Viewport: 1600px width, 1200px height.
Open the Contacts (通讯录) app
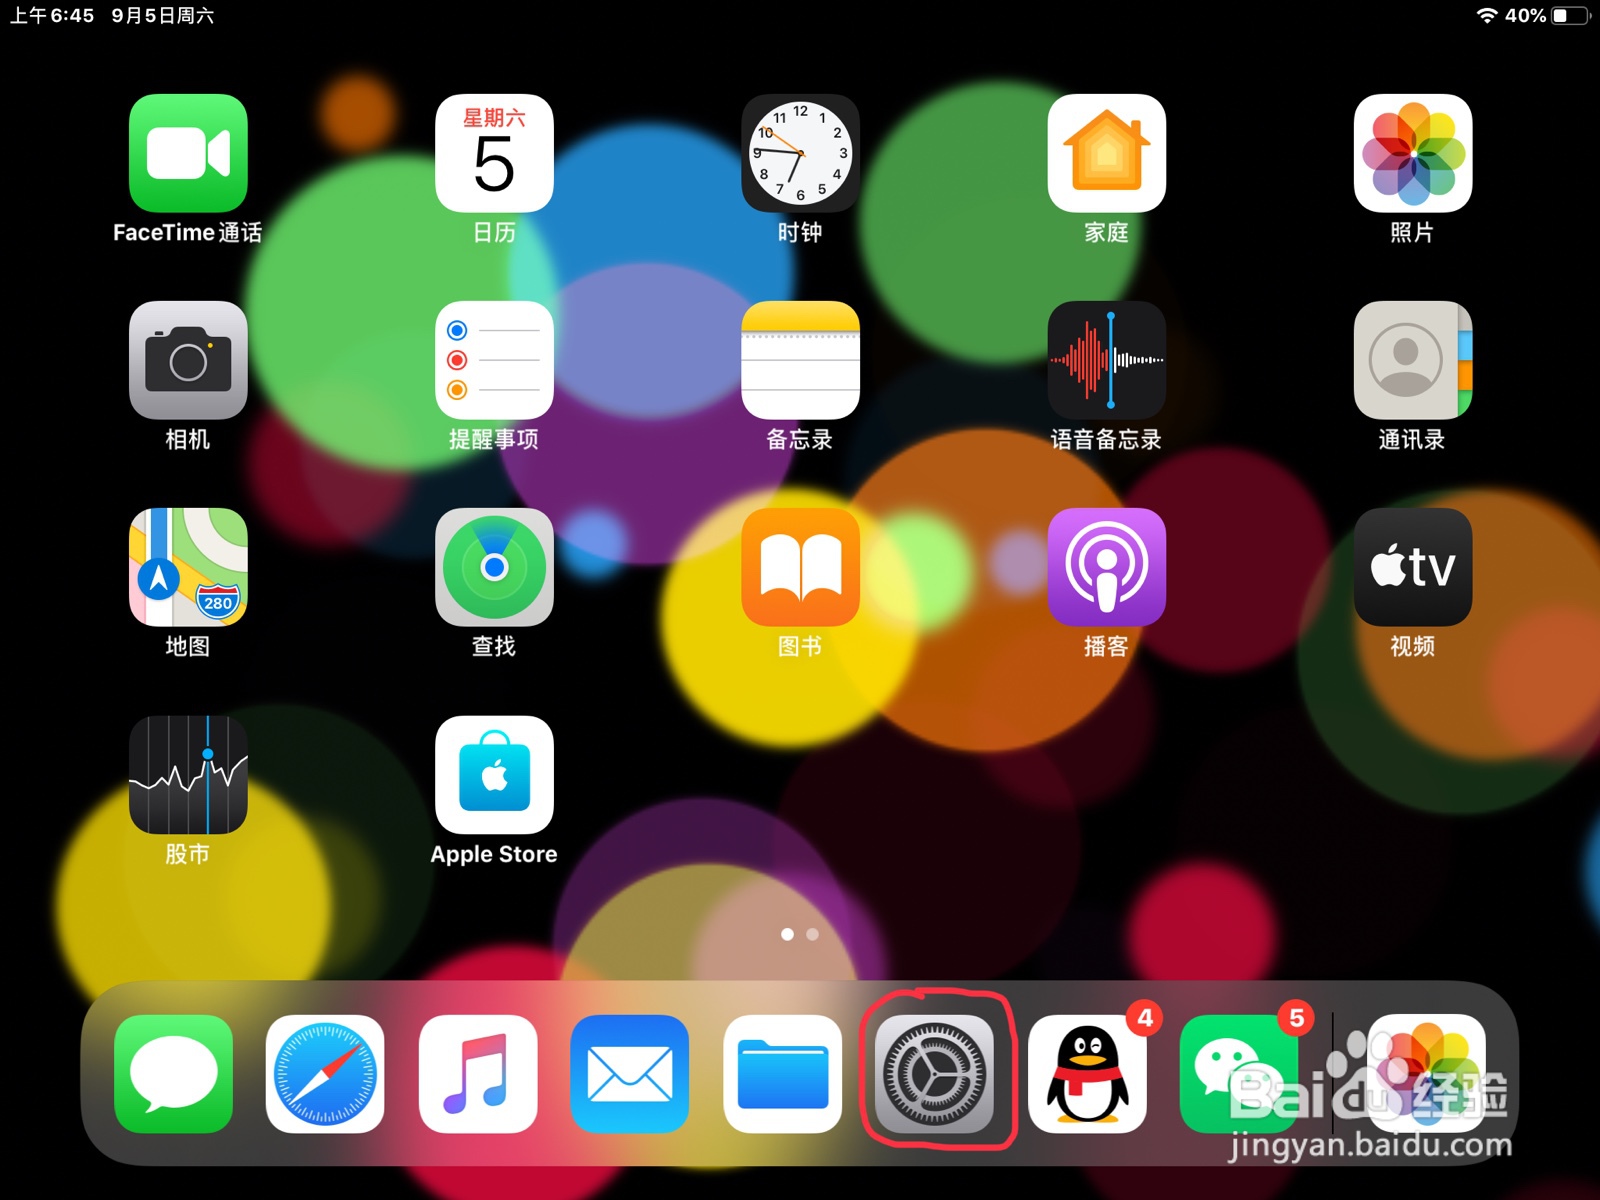click(1412, 360)
